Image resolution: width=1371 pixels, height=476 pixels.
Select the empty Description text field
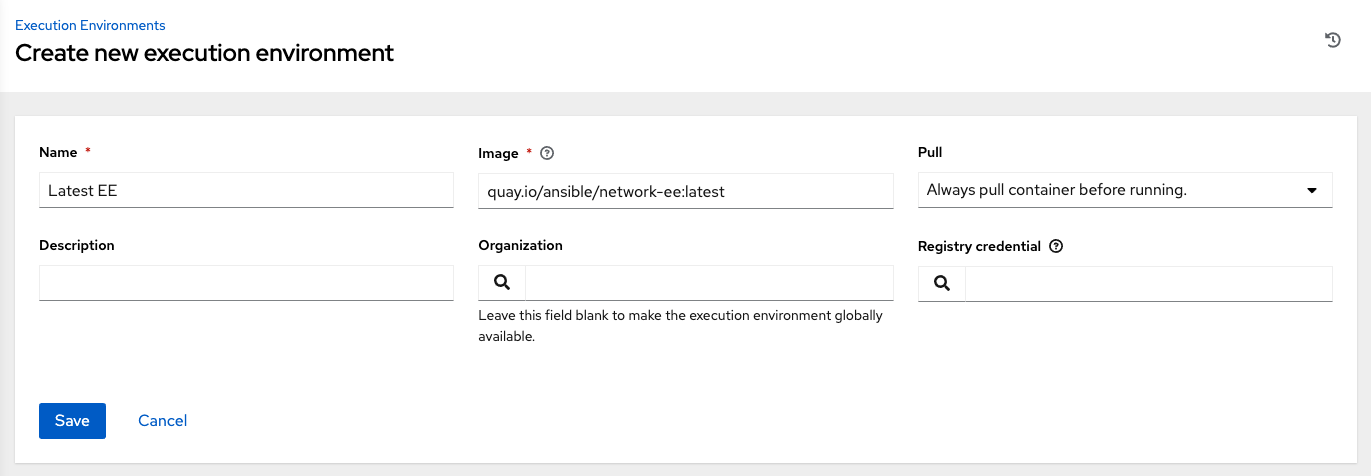point(246,283)
